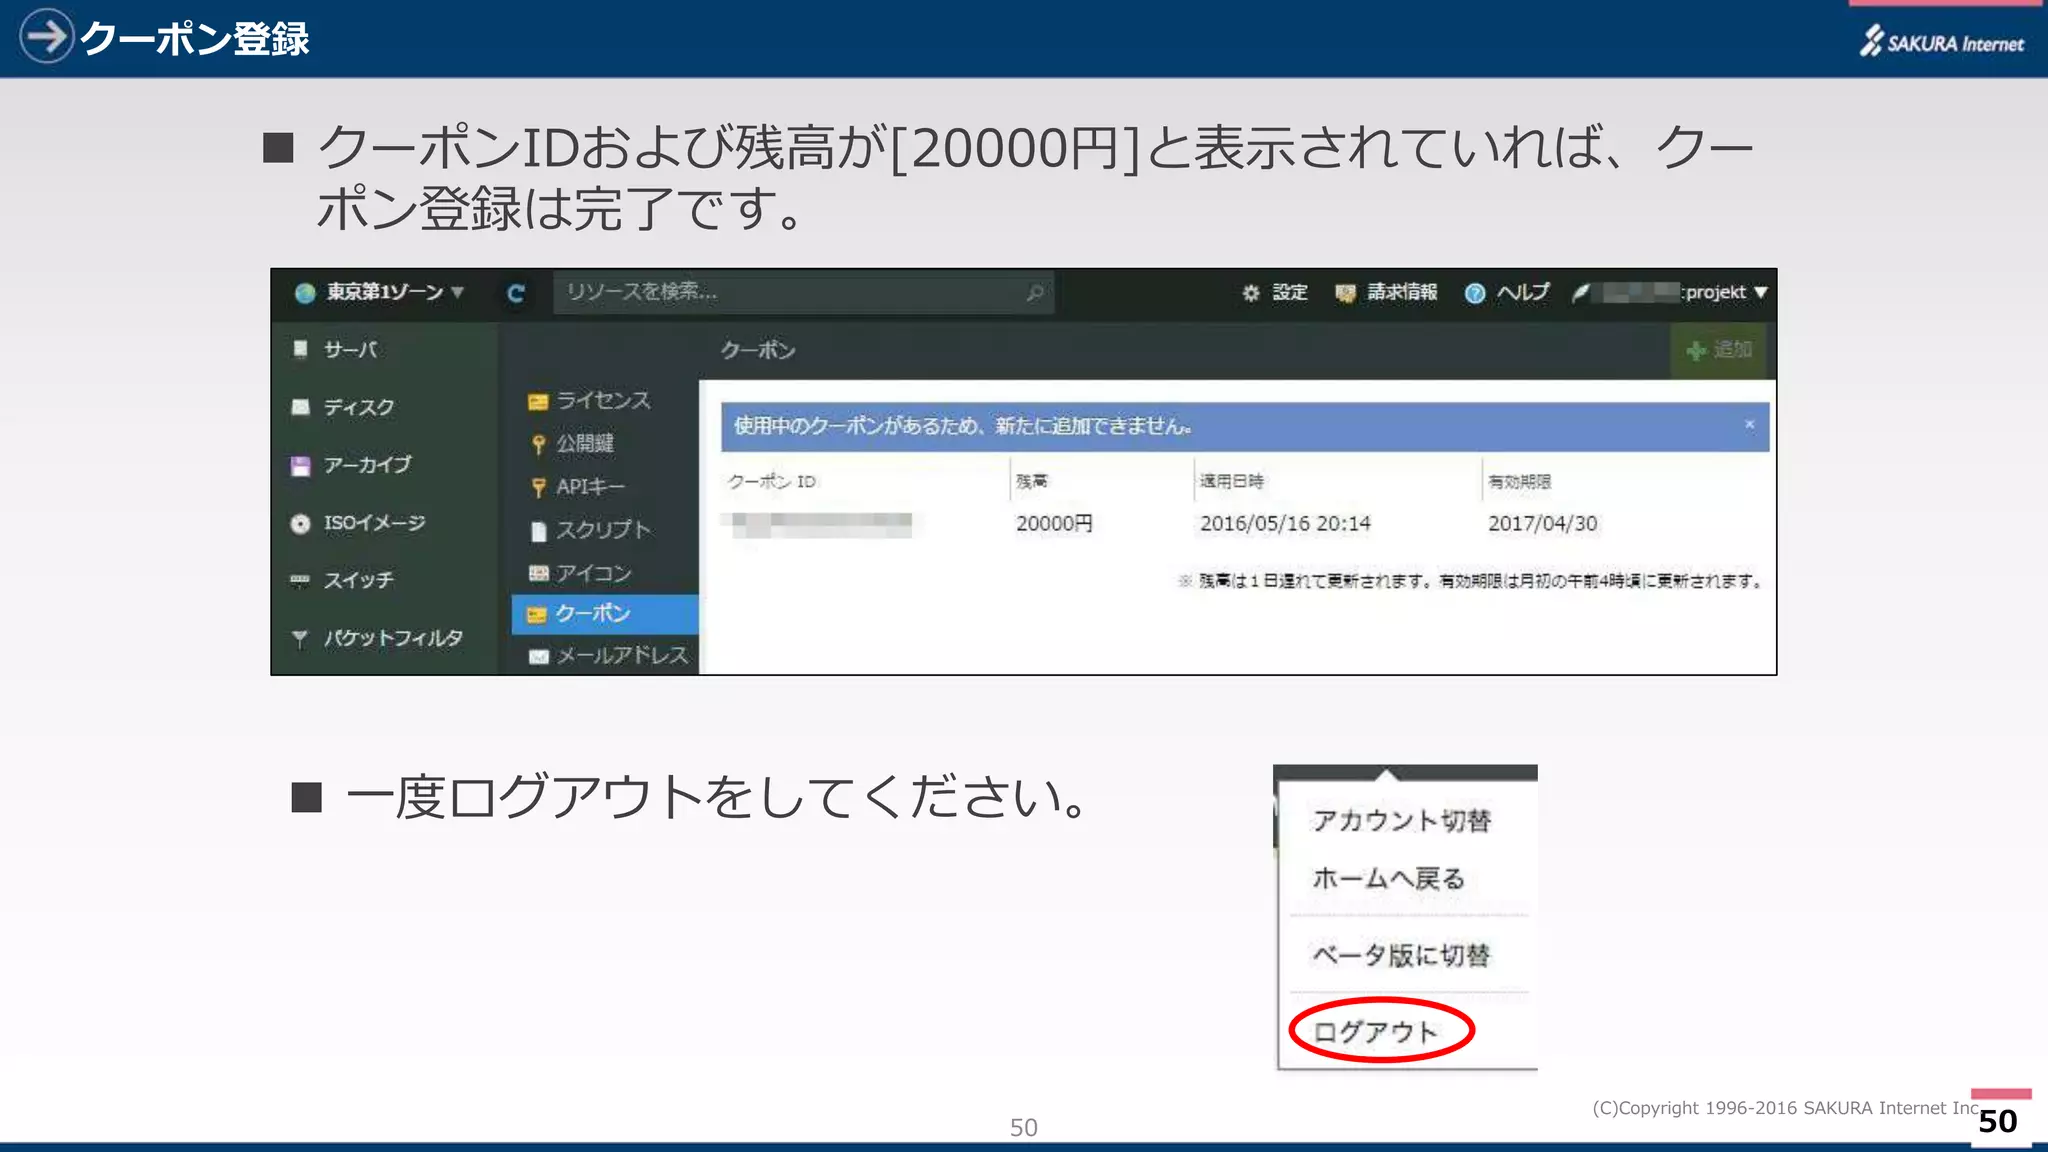2048x1152 pixels.
Task: Focus the リソースを検索 search field
Action: tap(803, 292)
